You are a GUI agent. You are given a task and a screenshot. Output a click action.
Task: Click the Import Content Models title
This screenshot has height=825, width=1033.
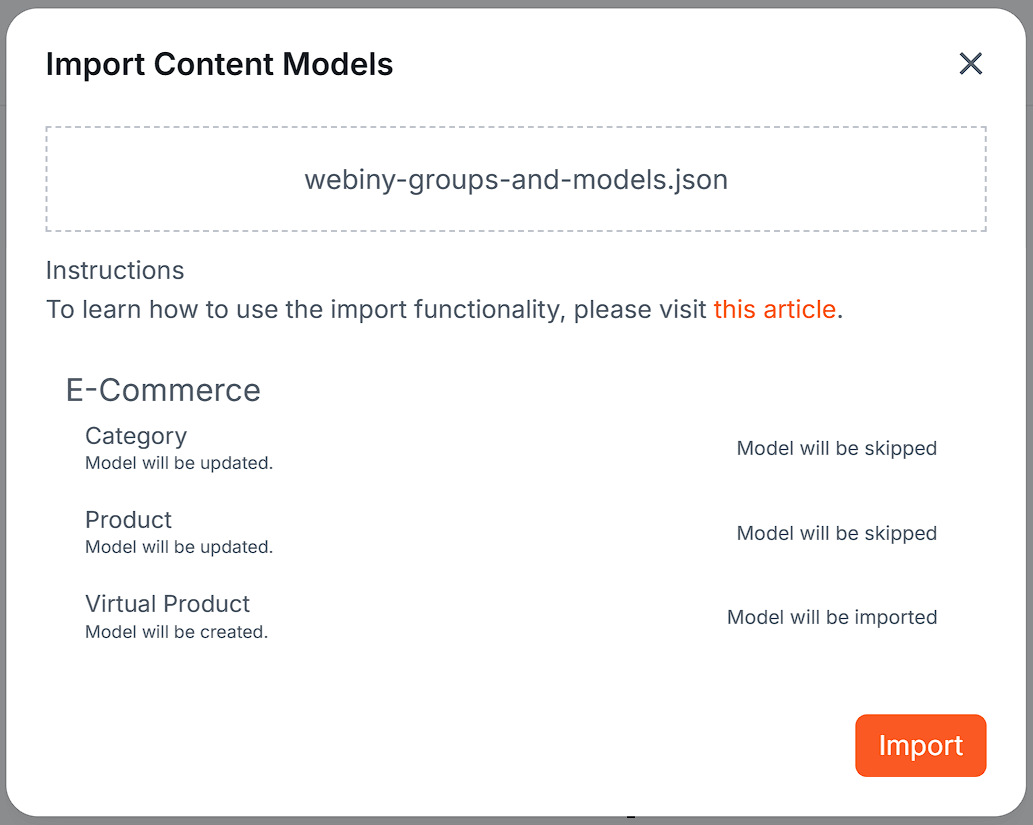pos(219,64)
